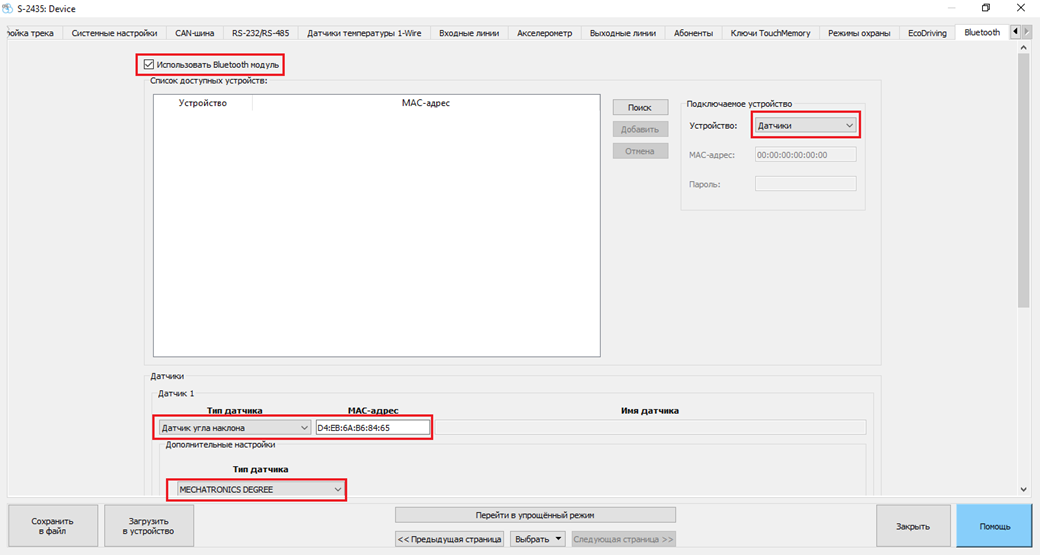Open the MECHATRONICS DEGREE dropdown

[x=258, y=490]
